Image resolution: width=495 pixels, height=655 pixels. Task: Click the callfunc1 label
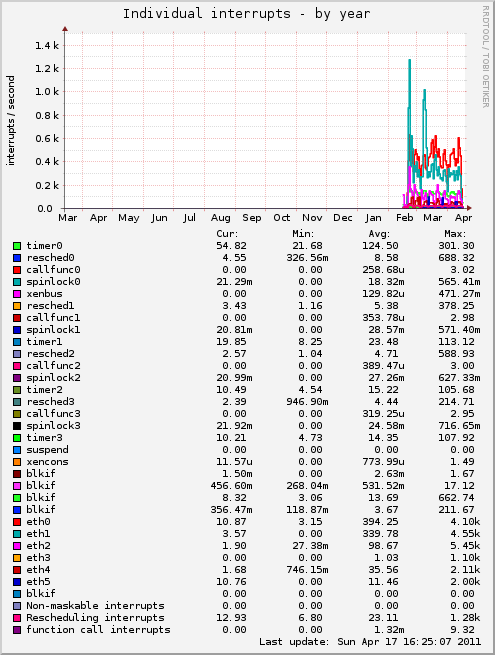click(x=53, y=318)
